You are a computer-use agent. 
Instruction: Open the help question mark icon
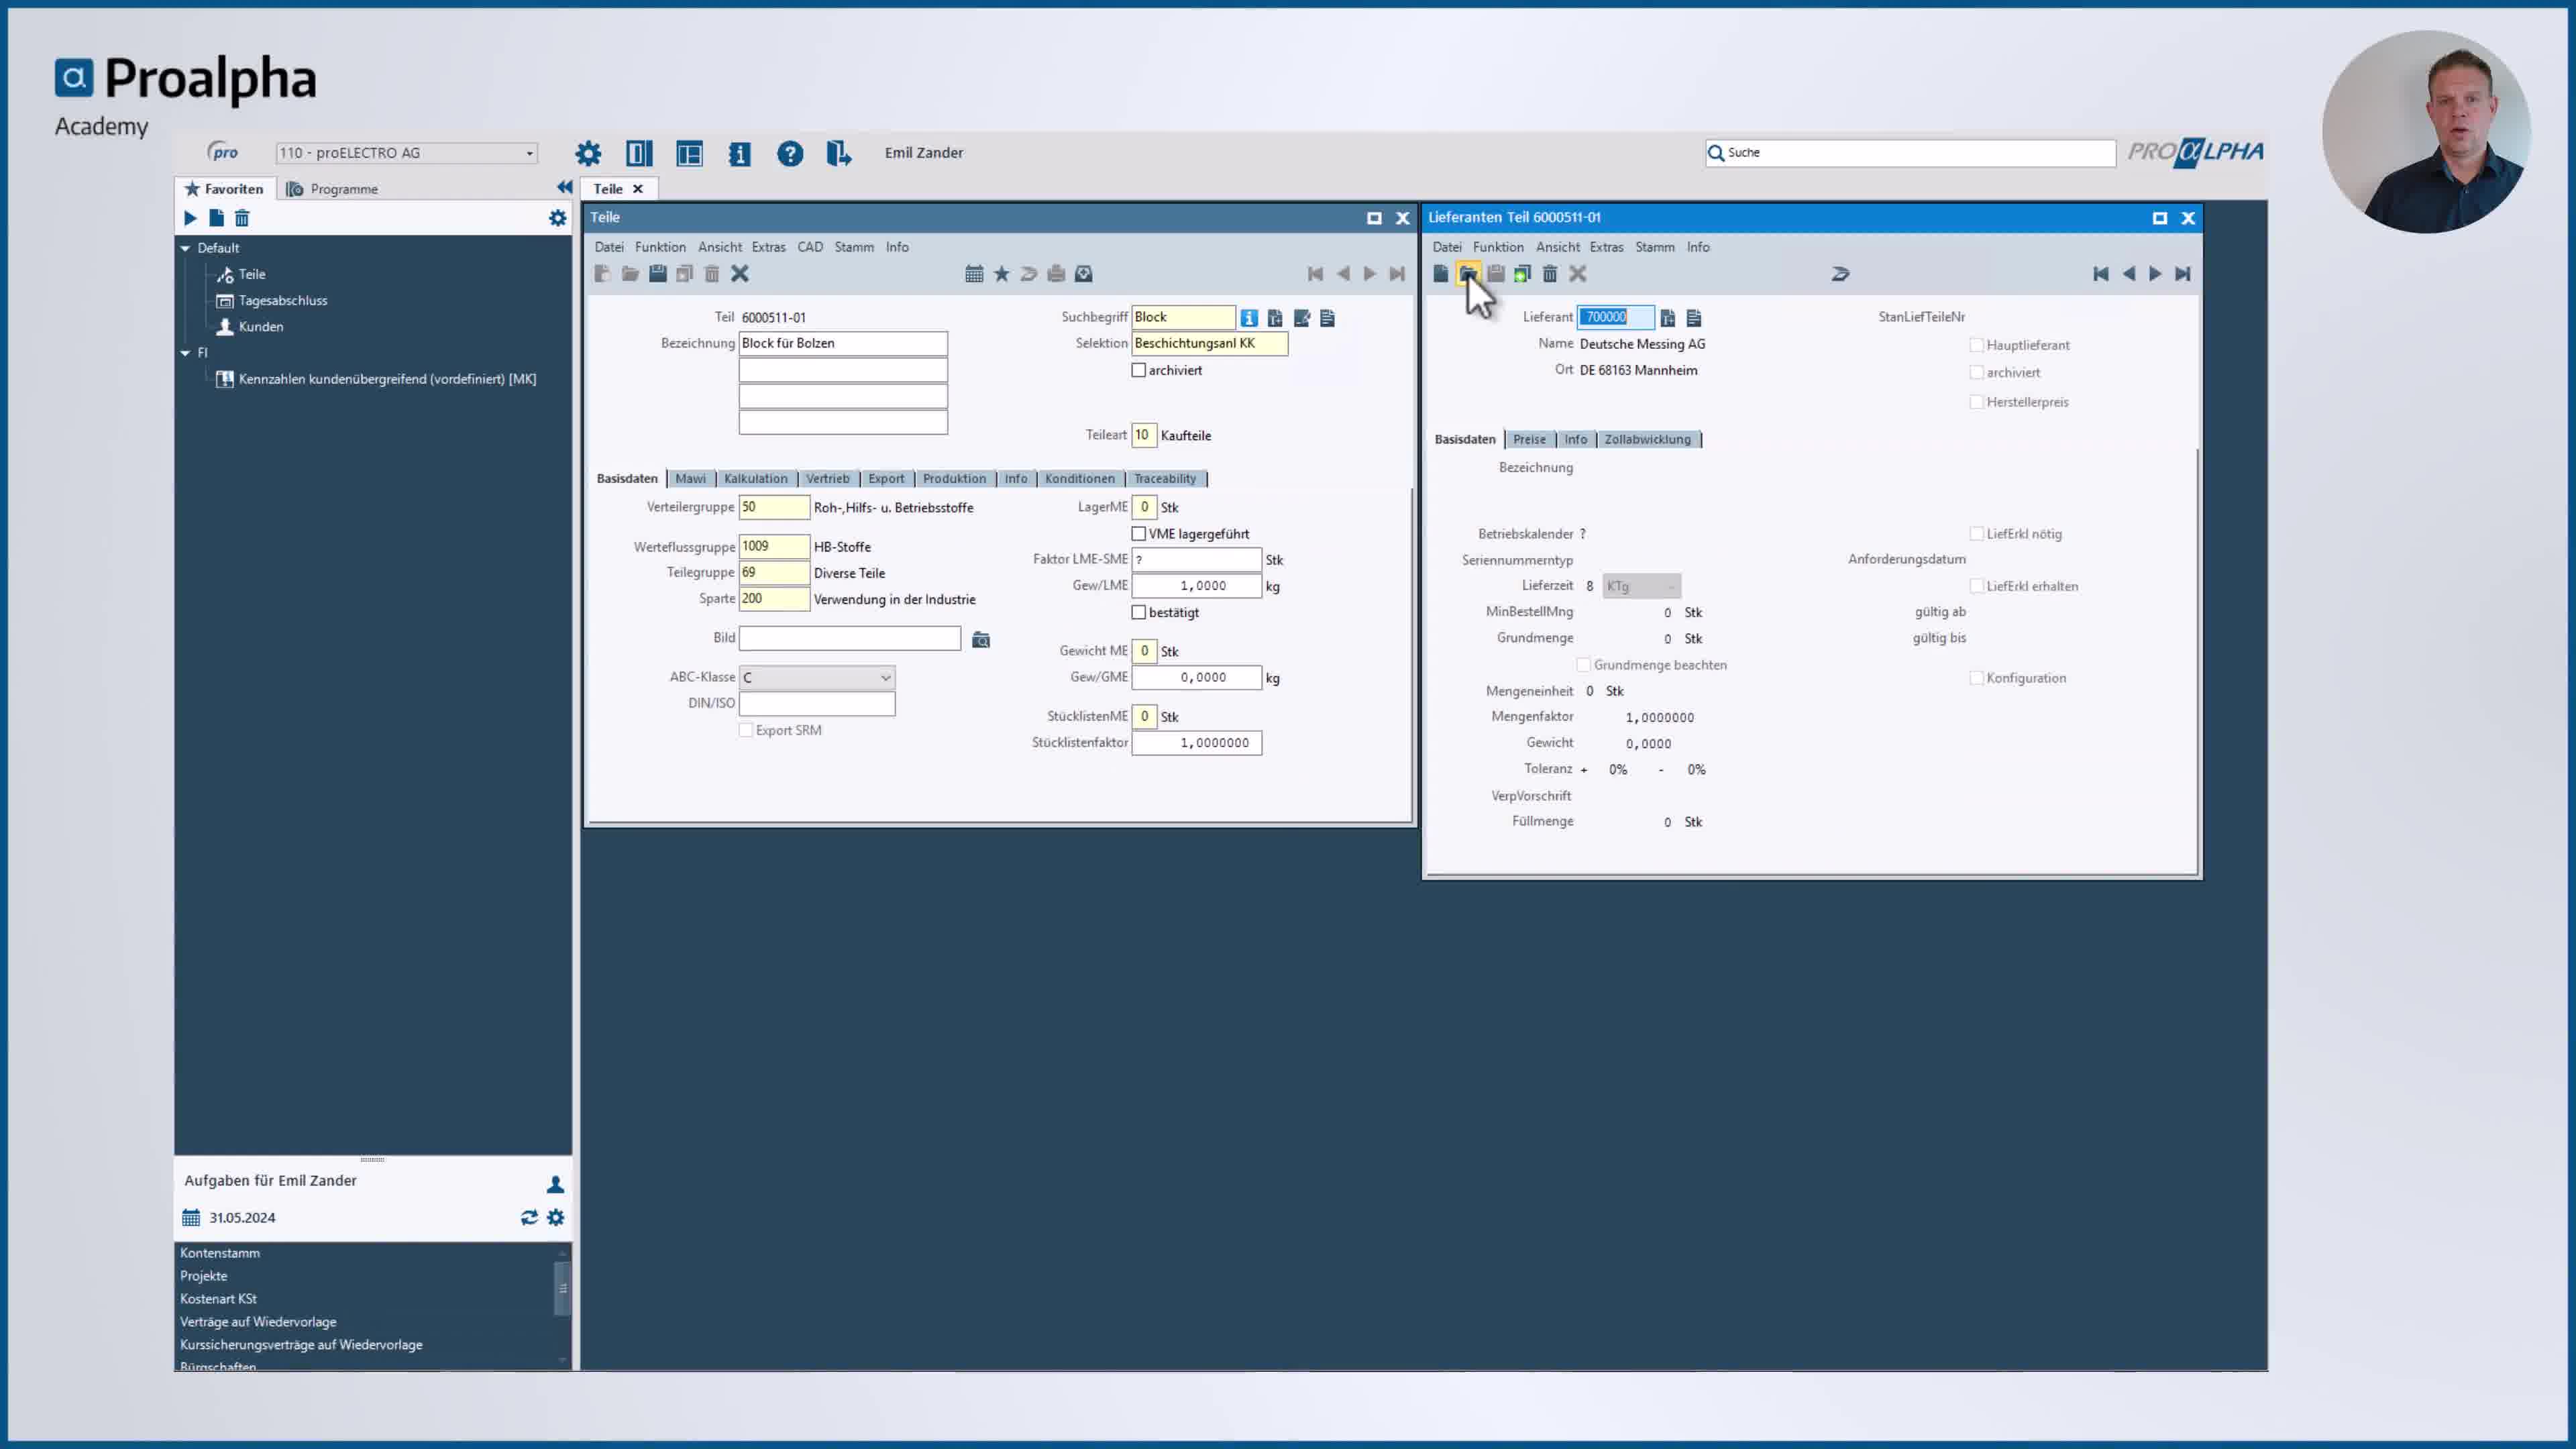click(x=790, y=153)
